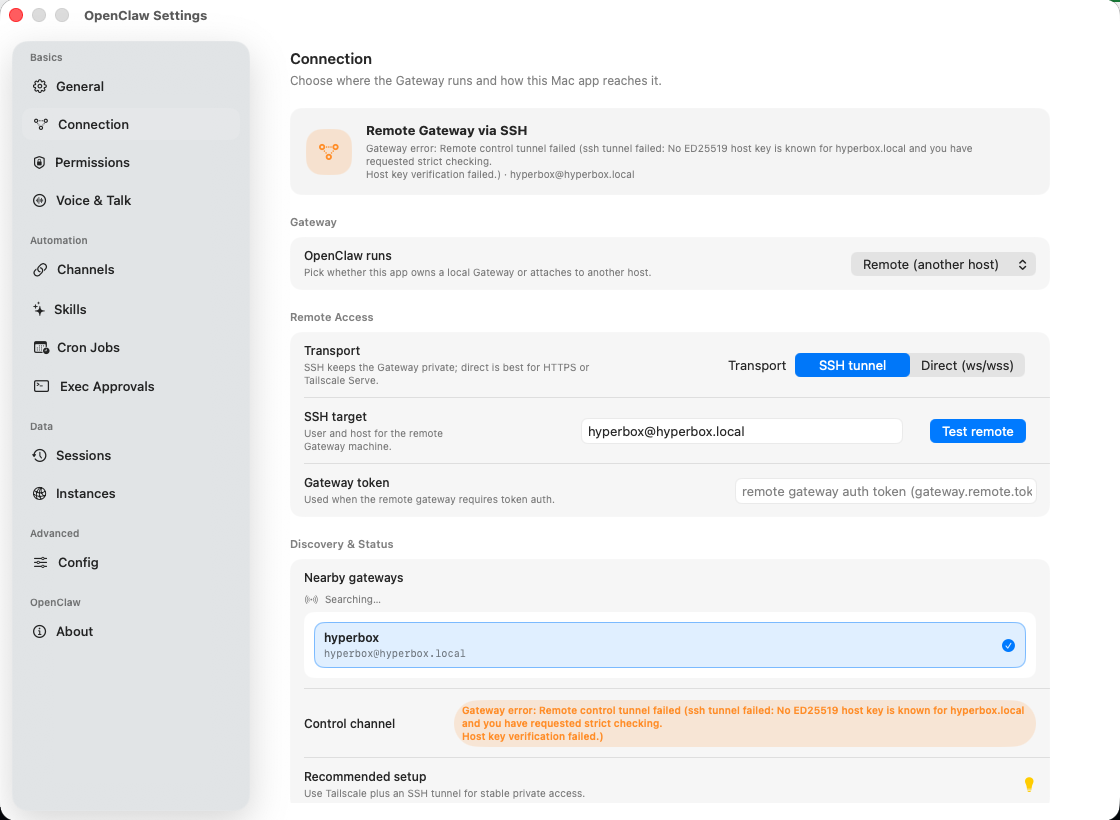Screen dimensions: 1120x820
Task: Click the About info icon
Action: tap(39, 631)
